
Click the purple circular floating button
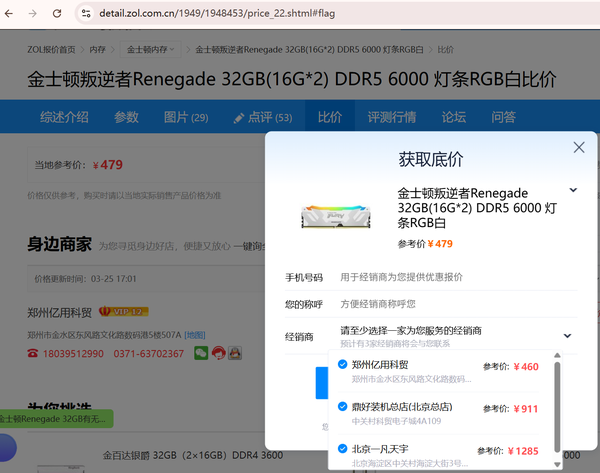pyautogui.click(x=8, y=447)
